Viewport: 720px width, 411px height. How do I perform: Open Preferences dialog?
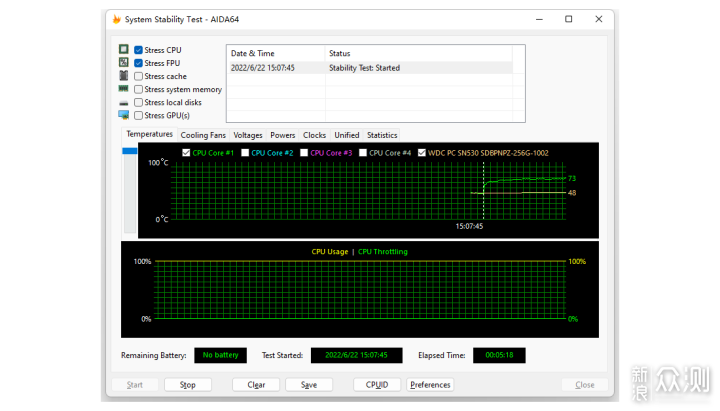click(x=430, y=385)
